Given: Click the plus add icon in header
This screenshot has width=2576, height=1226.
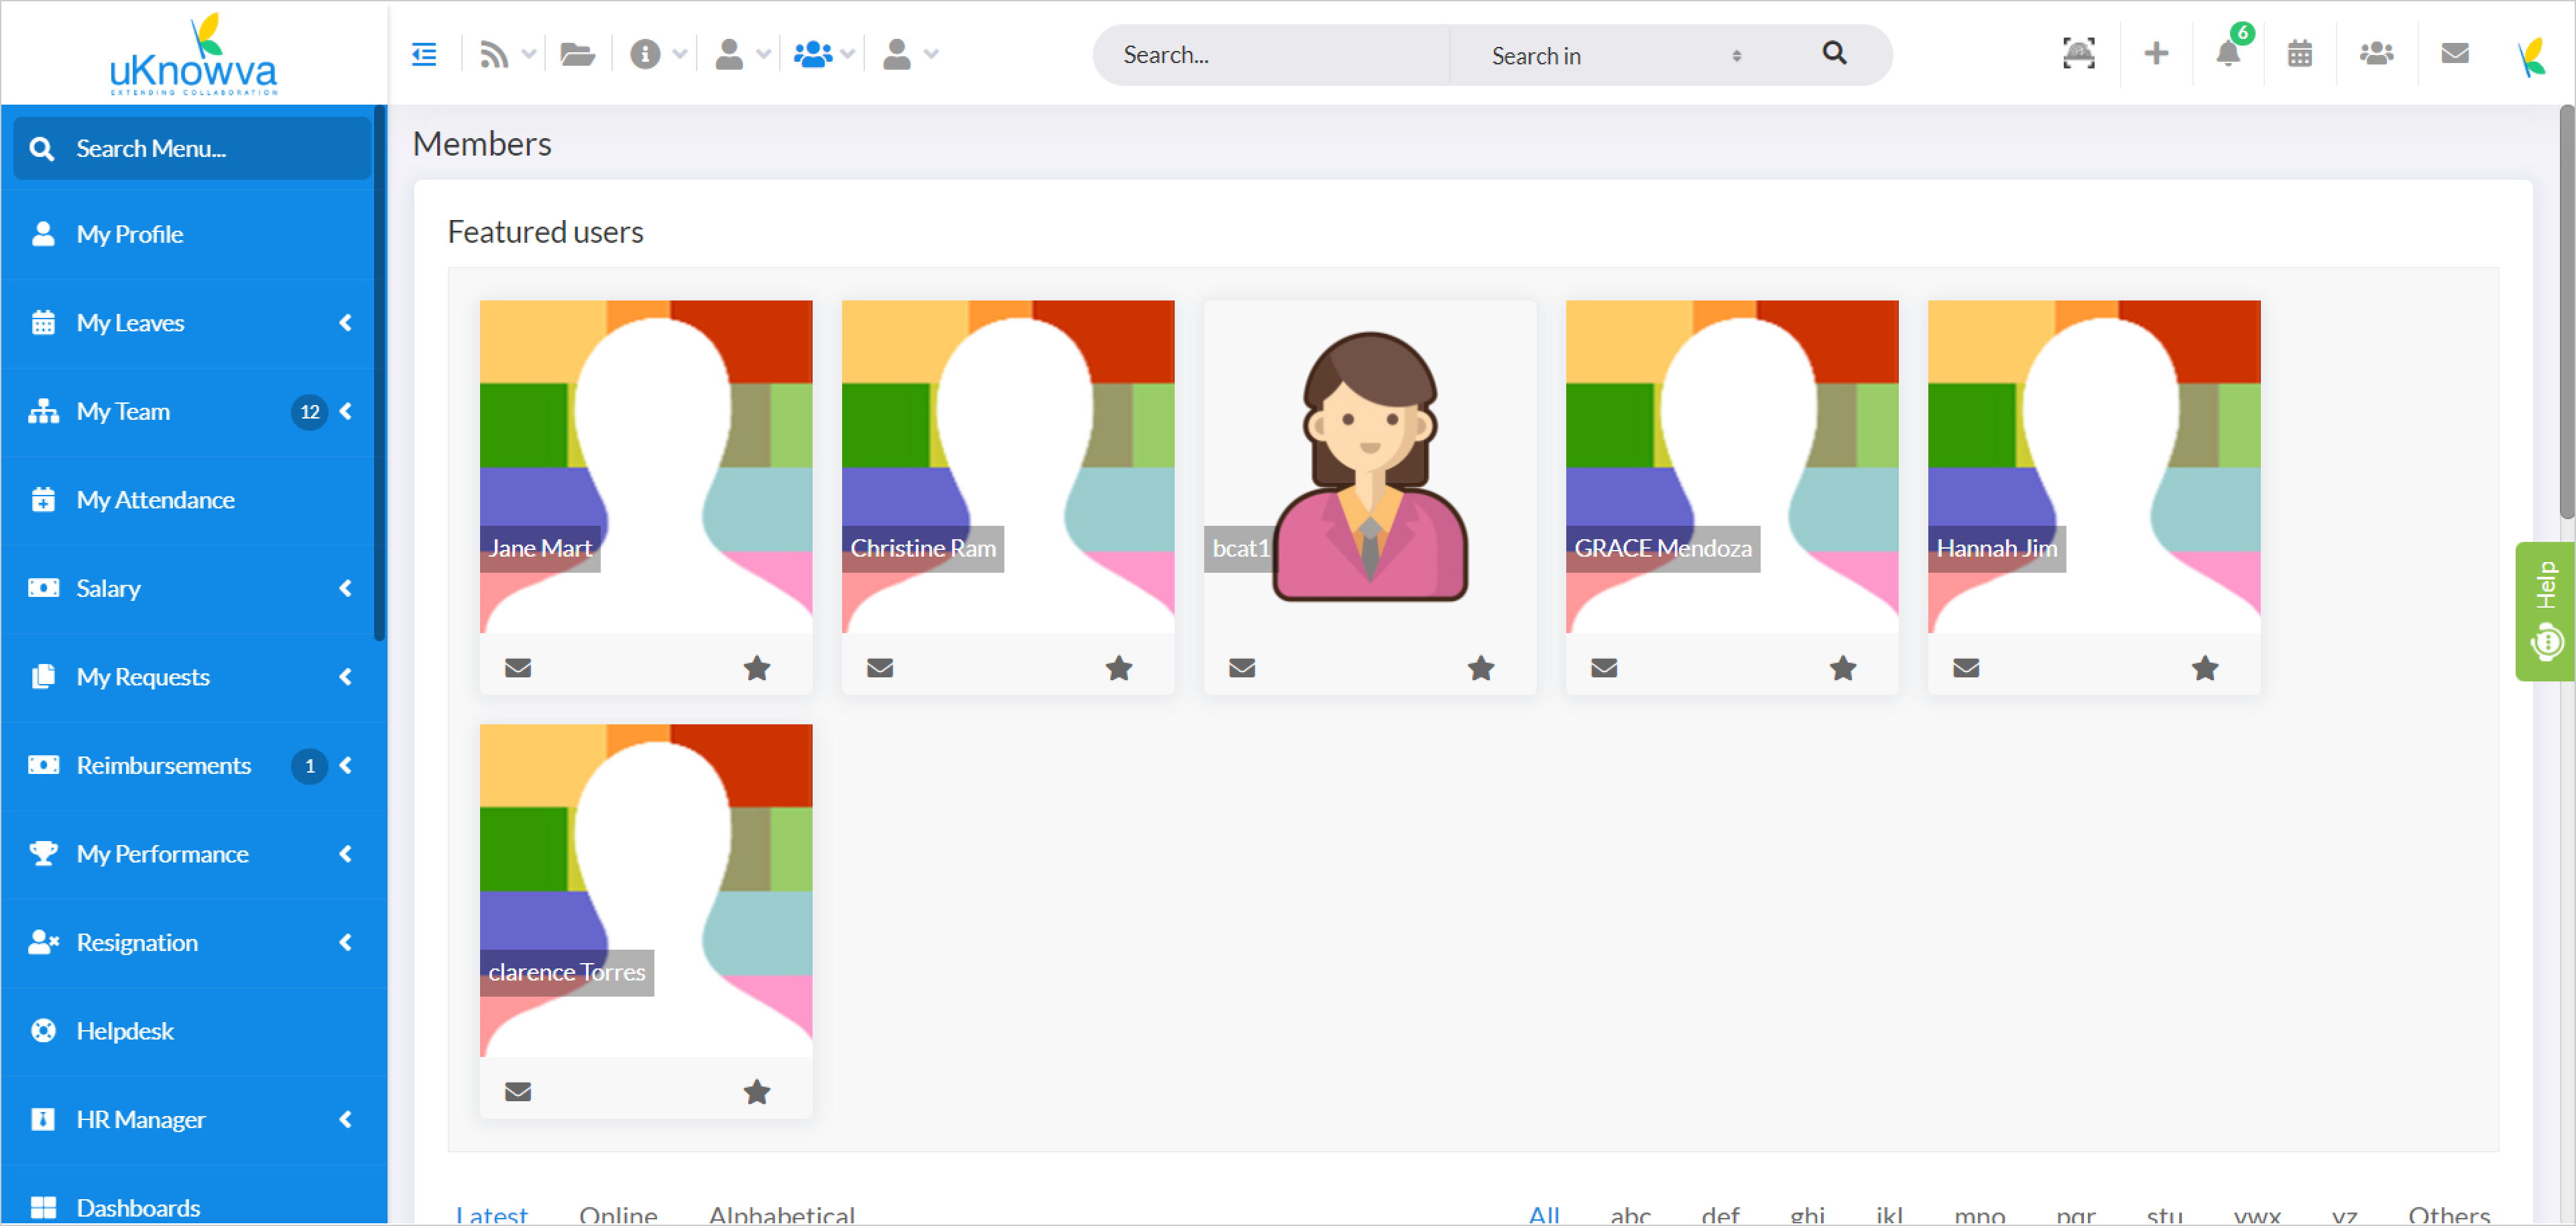Looking at the screenshot, I should [2156, 54].
